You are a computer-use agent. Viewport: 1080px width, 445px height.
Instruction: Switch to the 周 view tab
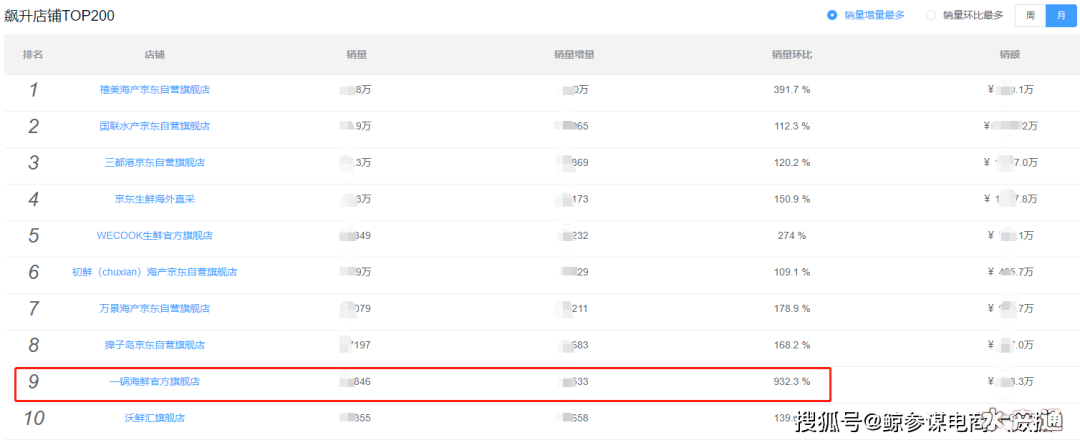tap(1030, 15)
